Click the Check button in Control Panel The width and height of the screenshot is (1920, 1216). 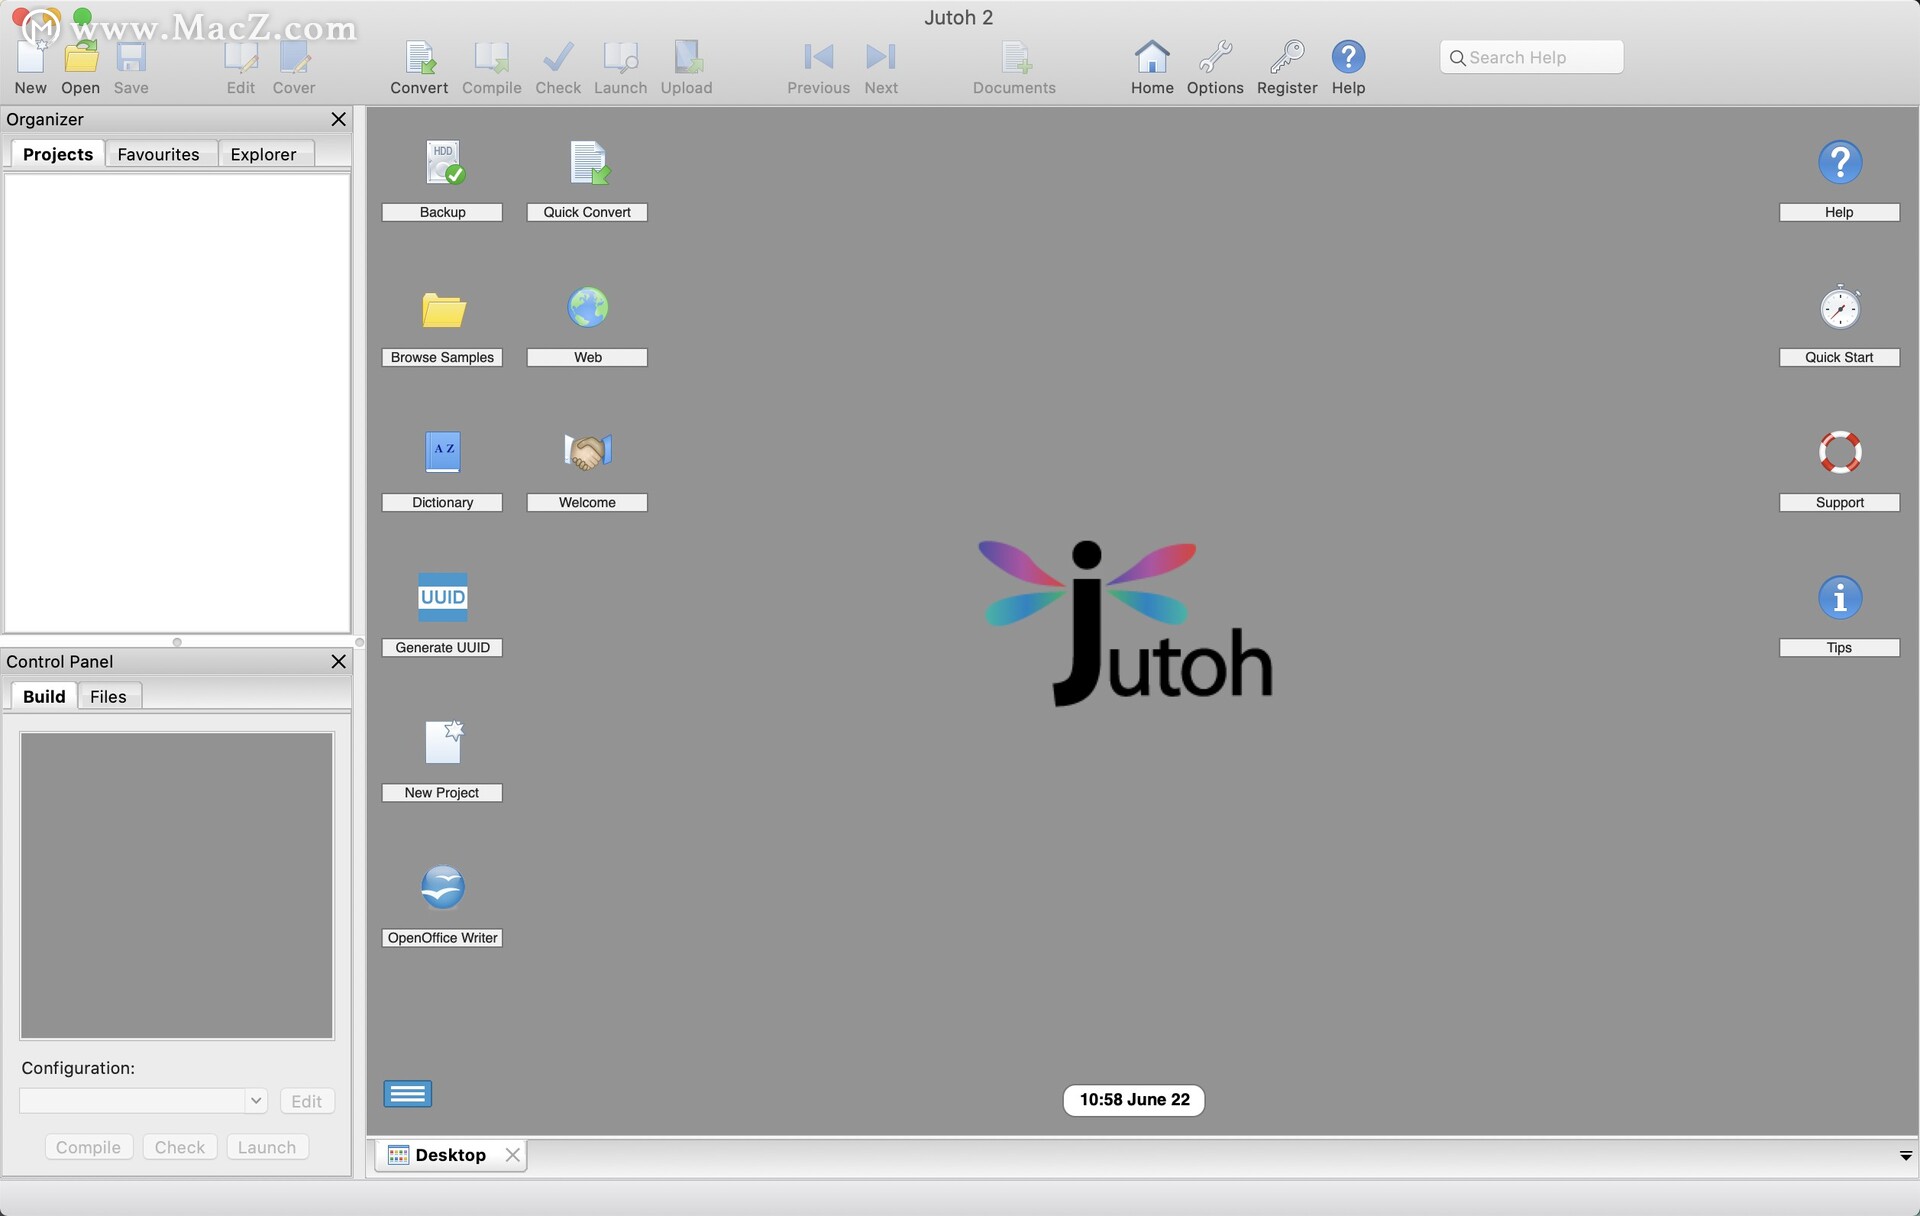[180, 1147]
